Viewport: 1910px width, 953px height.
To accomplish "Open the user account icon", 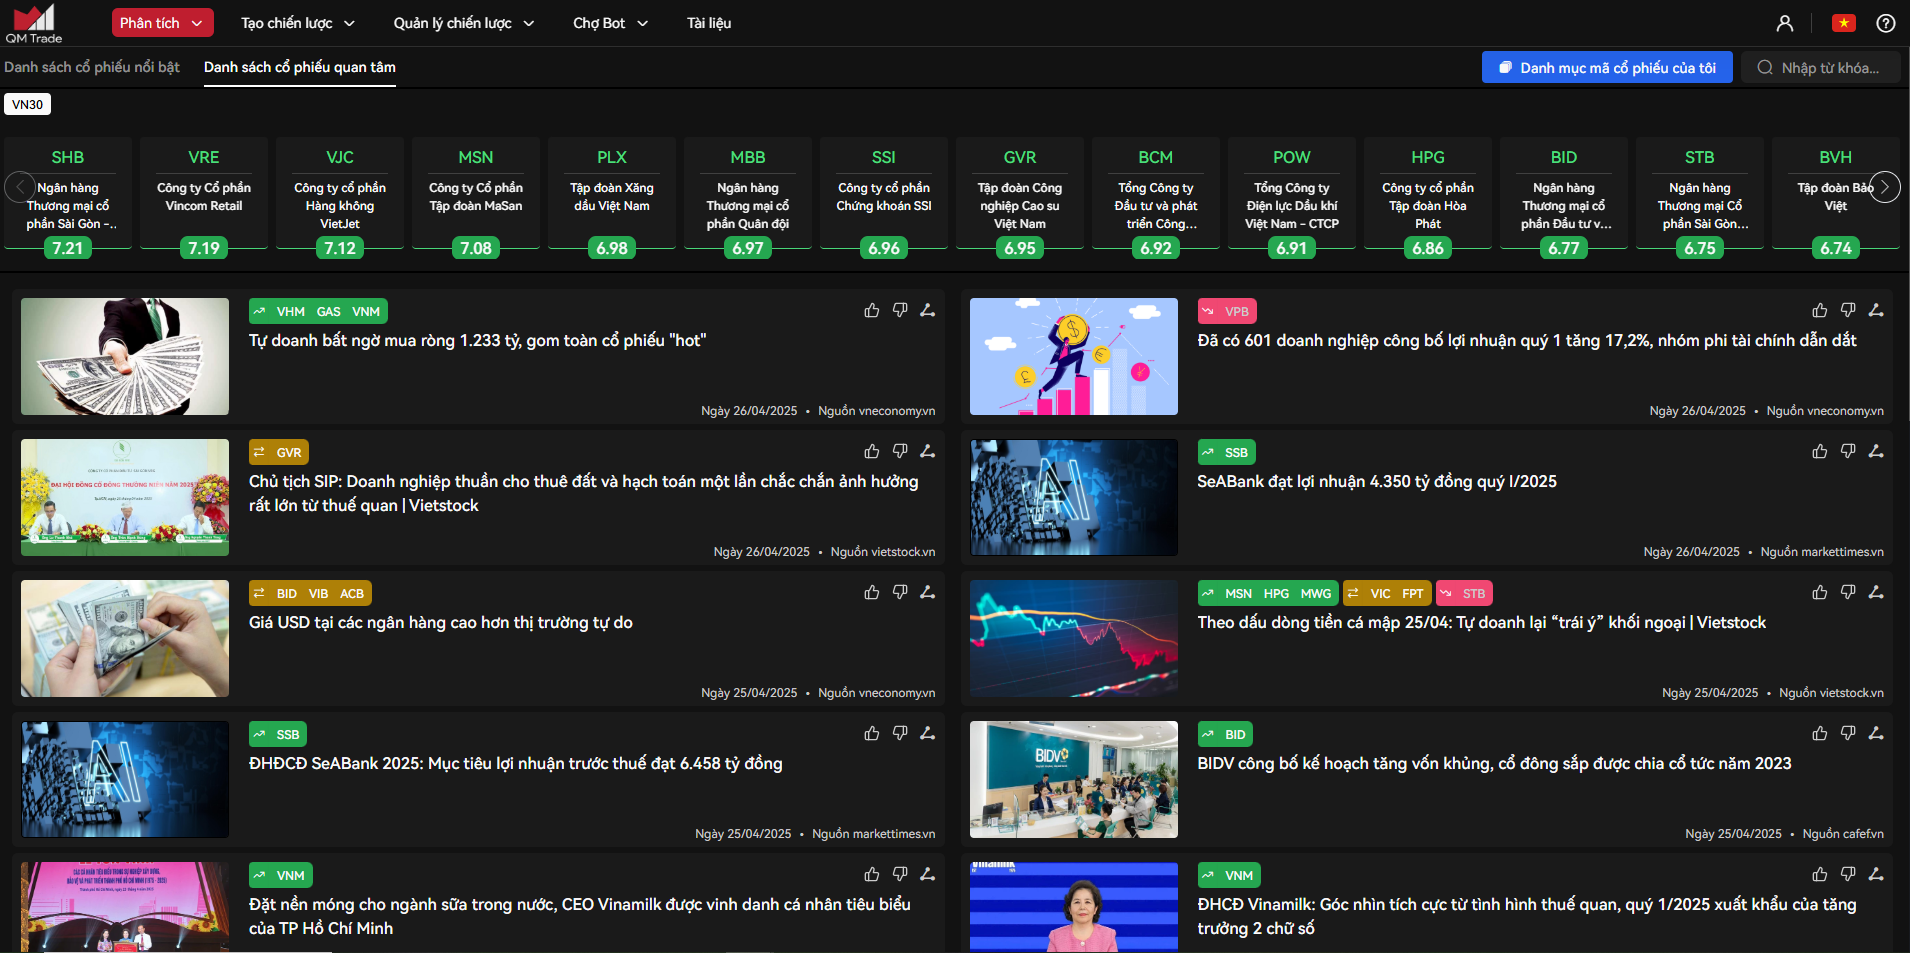I will (x=1785, y=23).
